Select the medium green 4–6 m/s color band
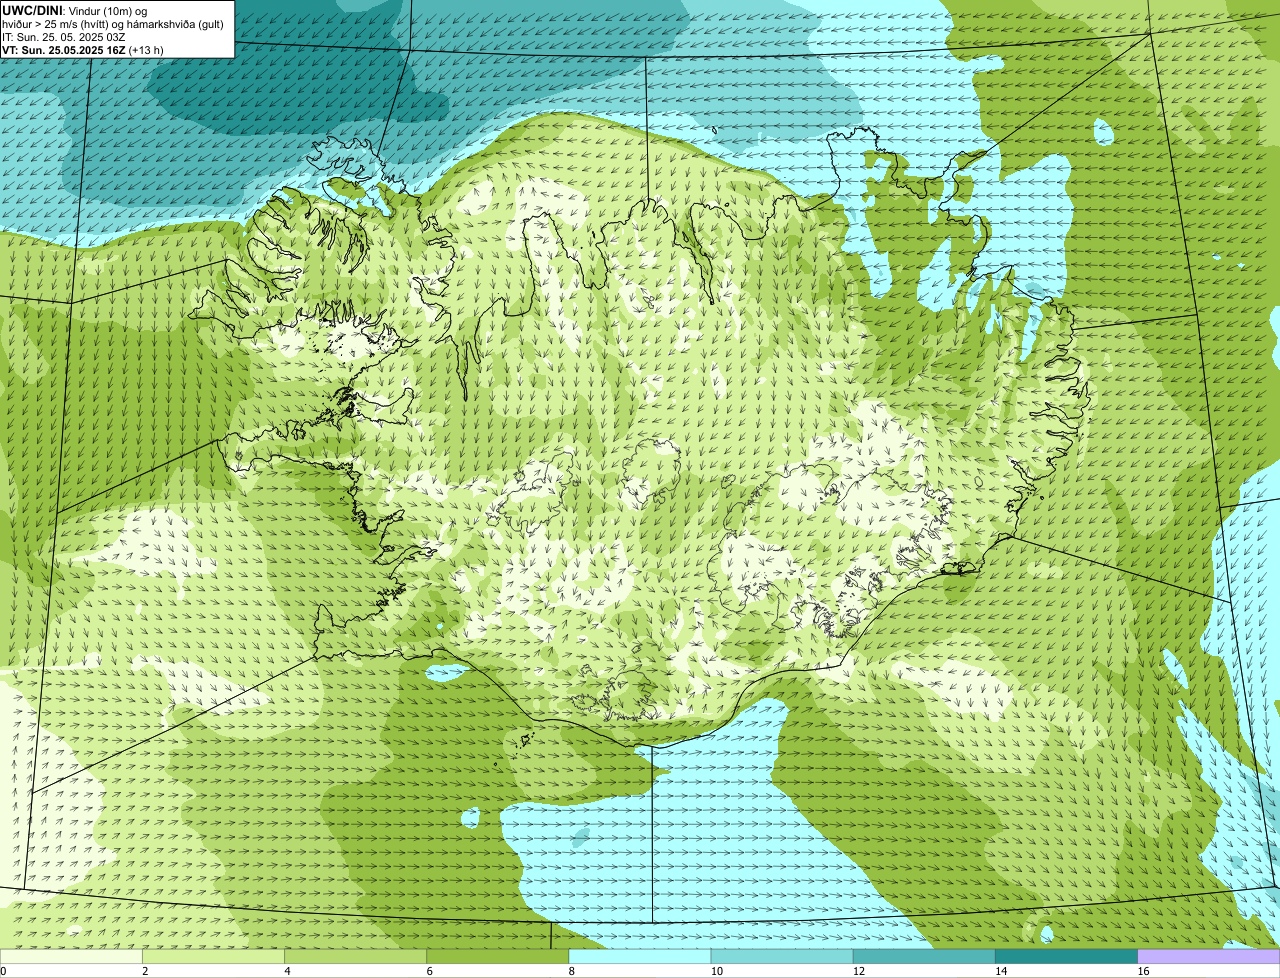The width and height of the screenshot is (1280, 978). tap(355, 957)
